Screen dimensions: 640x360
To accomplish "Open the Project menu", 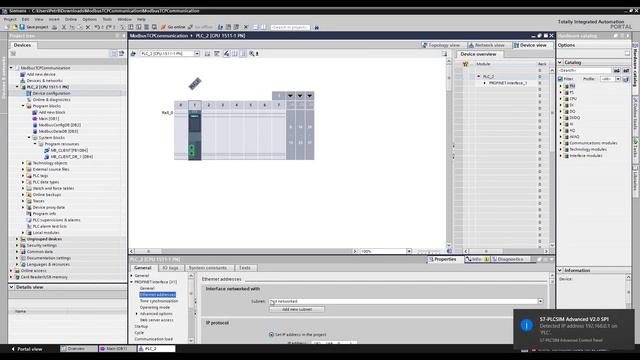I will [10, 19].
